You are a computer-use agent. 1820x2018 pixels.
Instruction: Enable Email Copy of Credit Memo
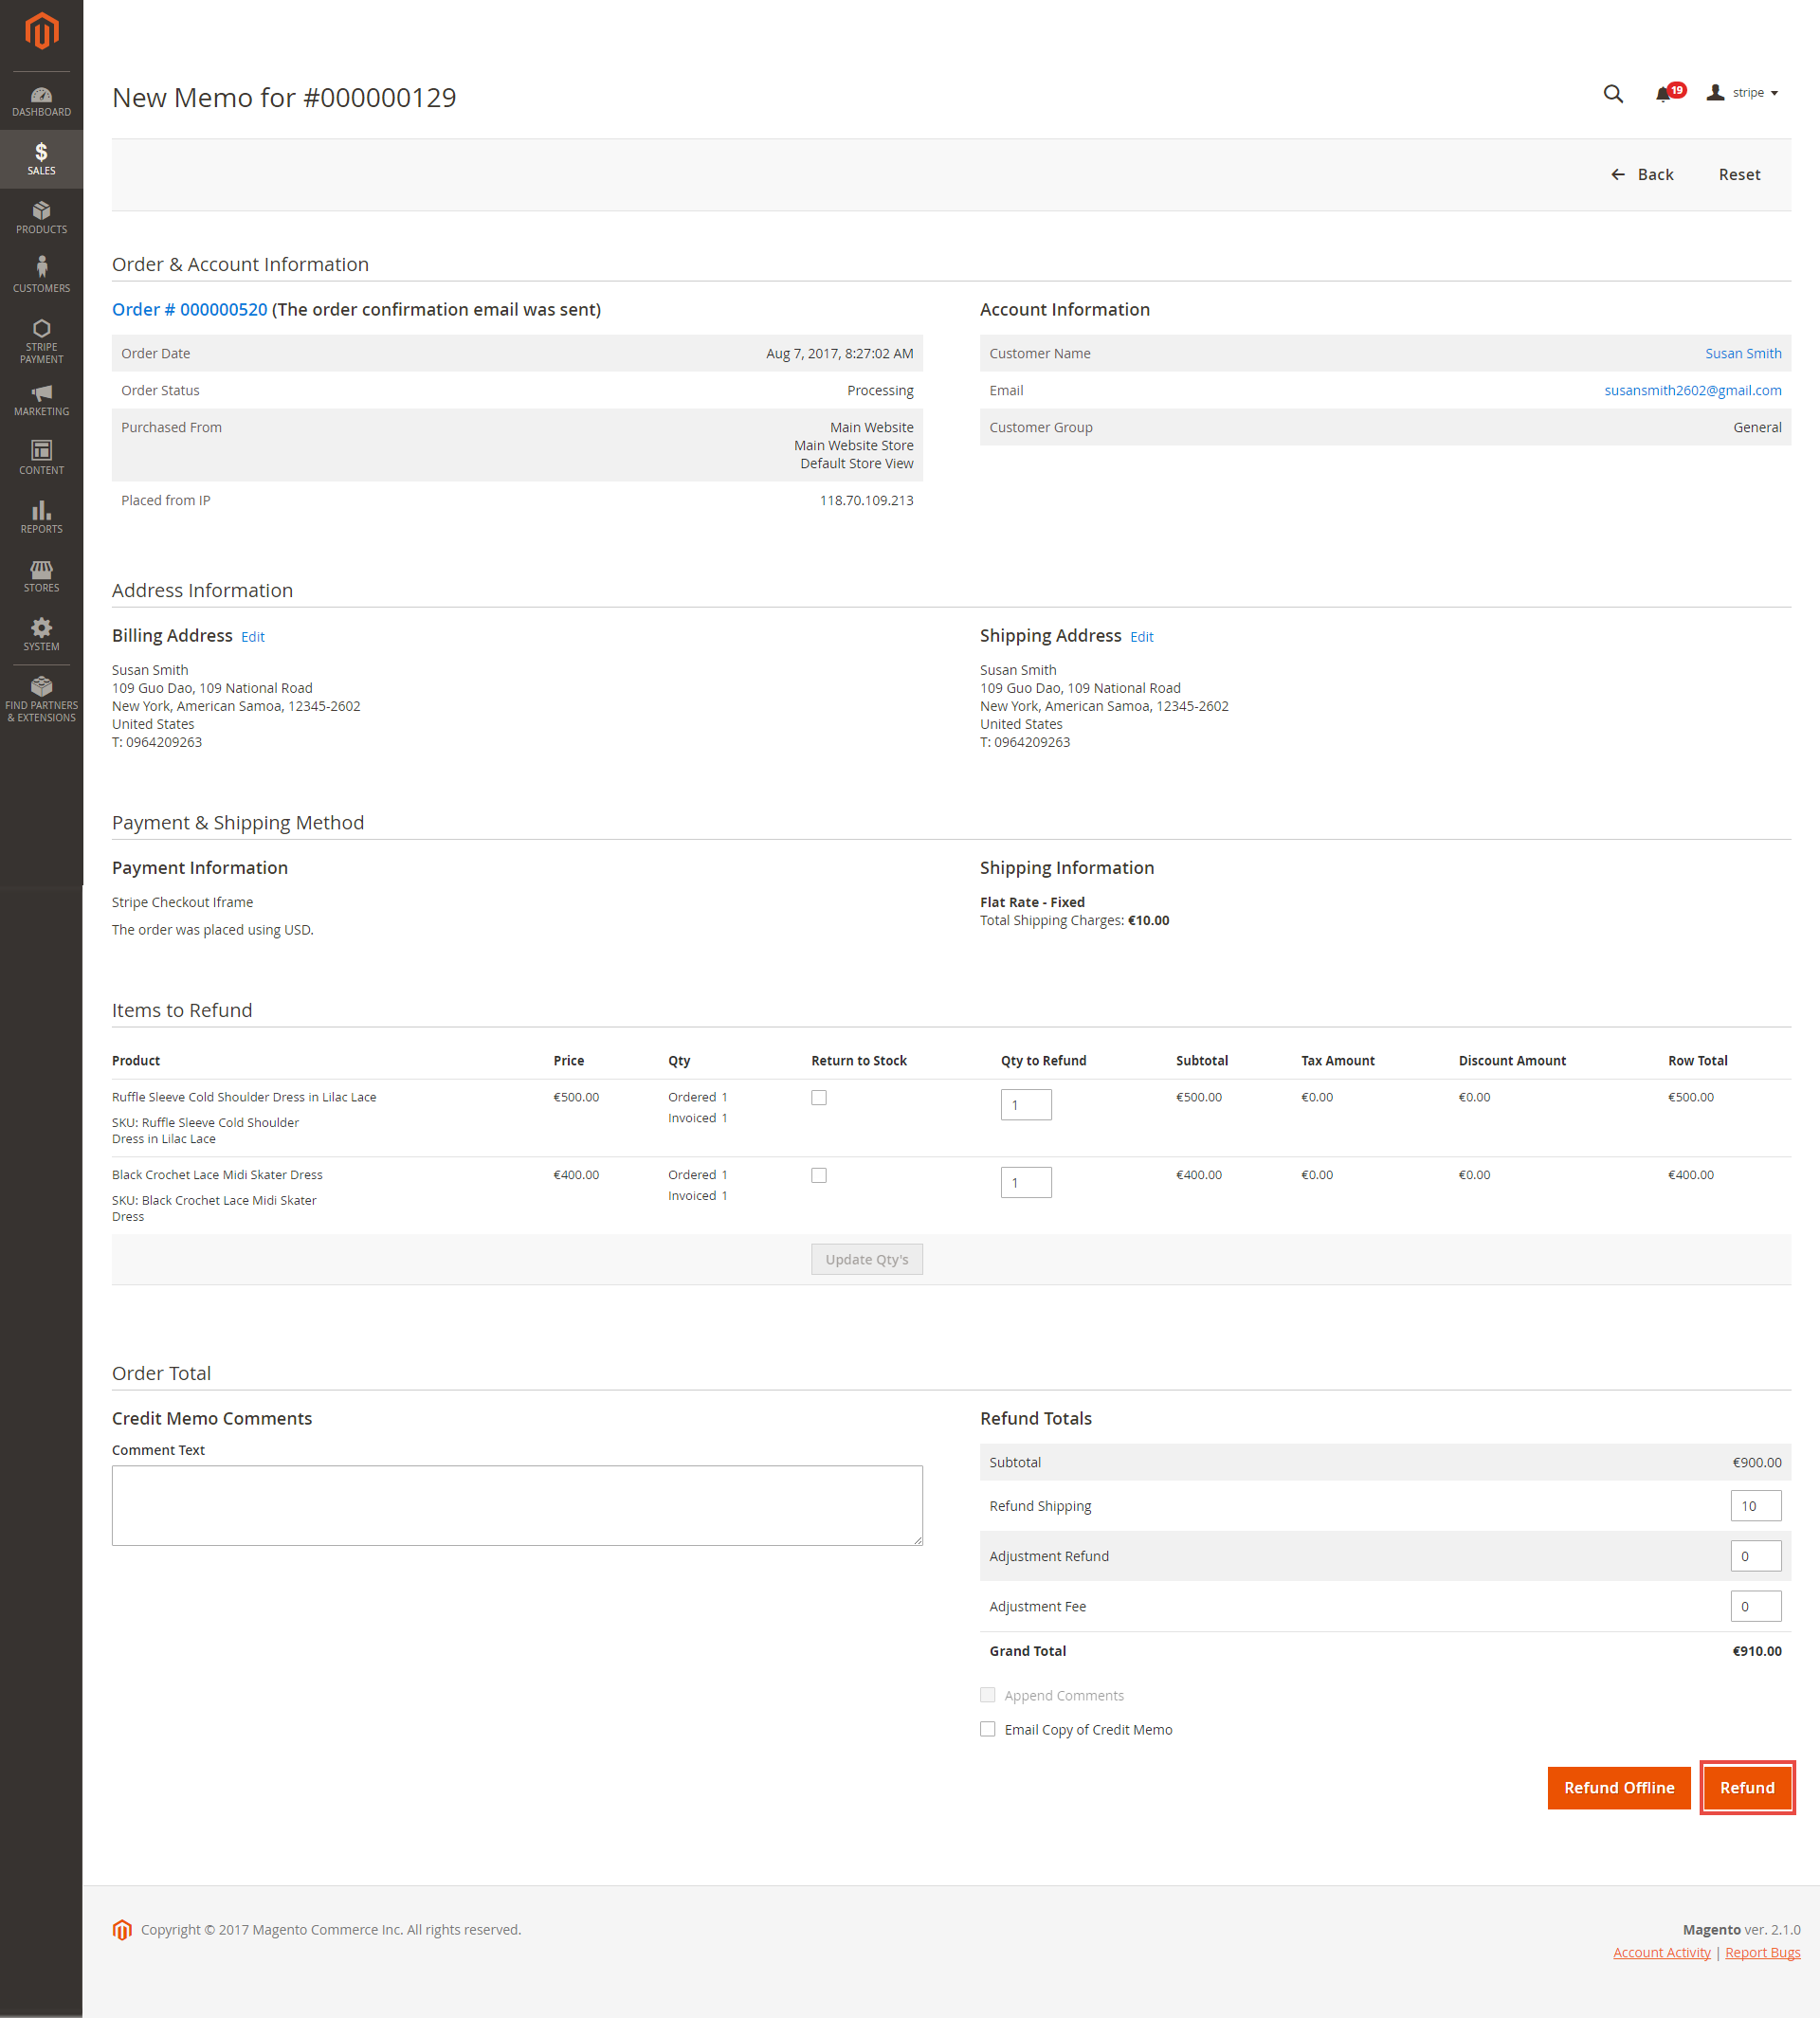pos(988,1729)
